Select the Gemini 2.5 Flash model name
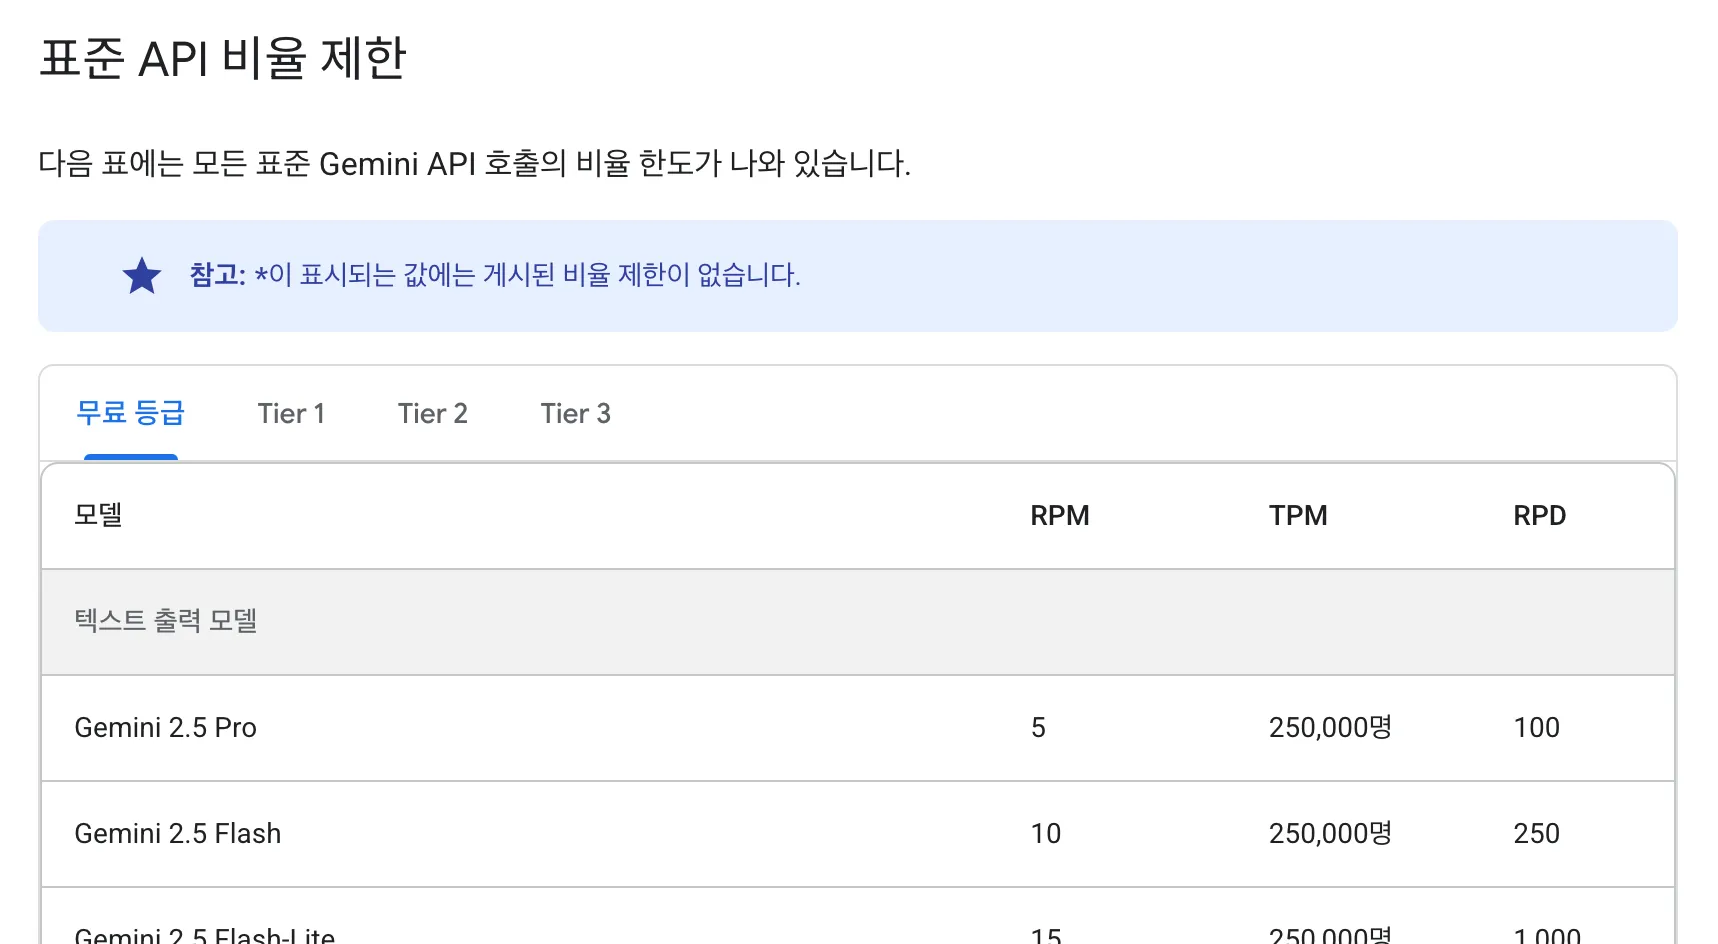Viewport: 1718px width, 944px height. pos(177,833)
